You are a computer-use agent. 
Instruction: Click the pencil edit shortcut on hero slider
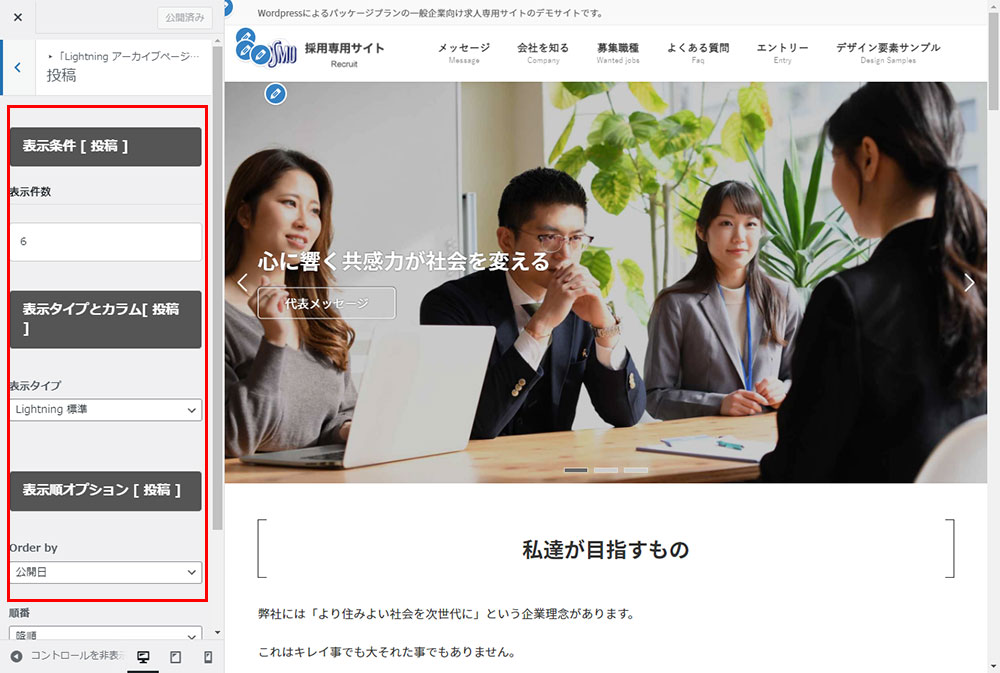point(276,94)
